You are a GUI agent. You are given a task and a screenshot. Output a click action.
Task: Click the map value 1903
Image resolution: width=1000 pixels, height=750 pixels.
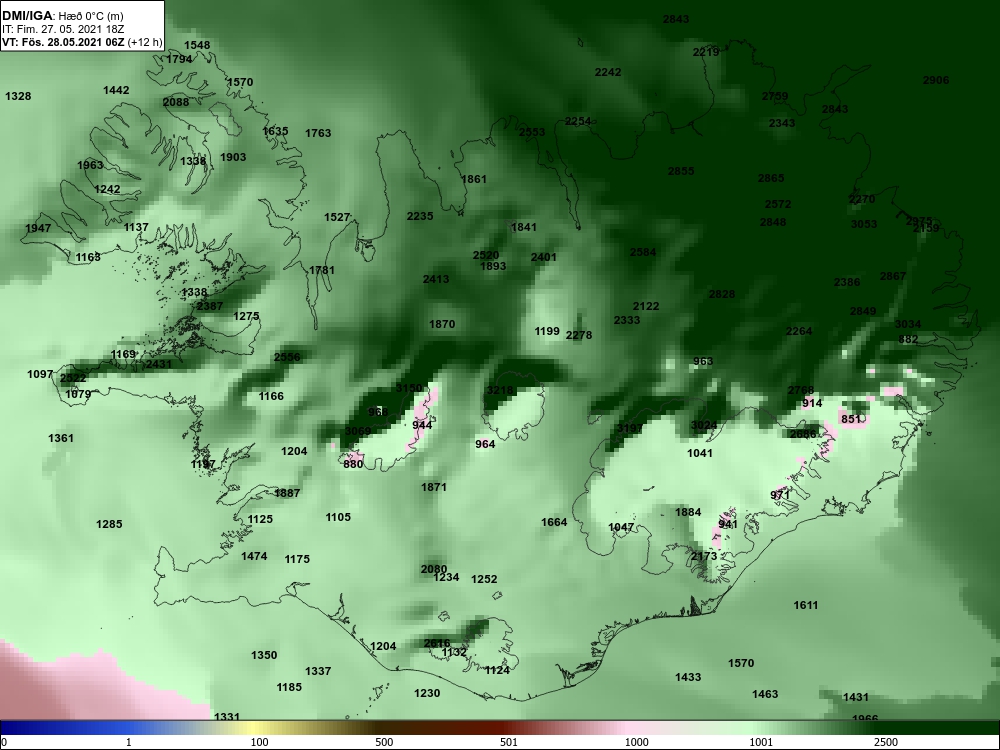(233, 158)
